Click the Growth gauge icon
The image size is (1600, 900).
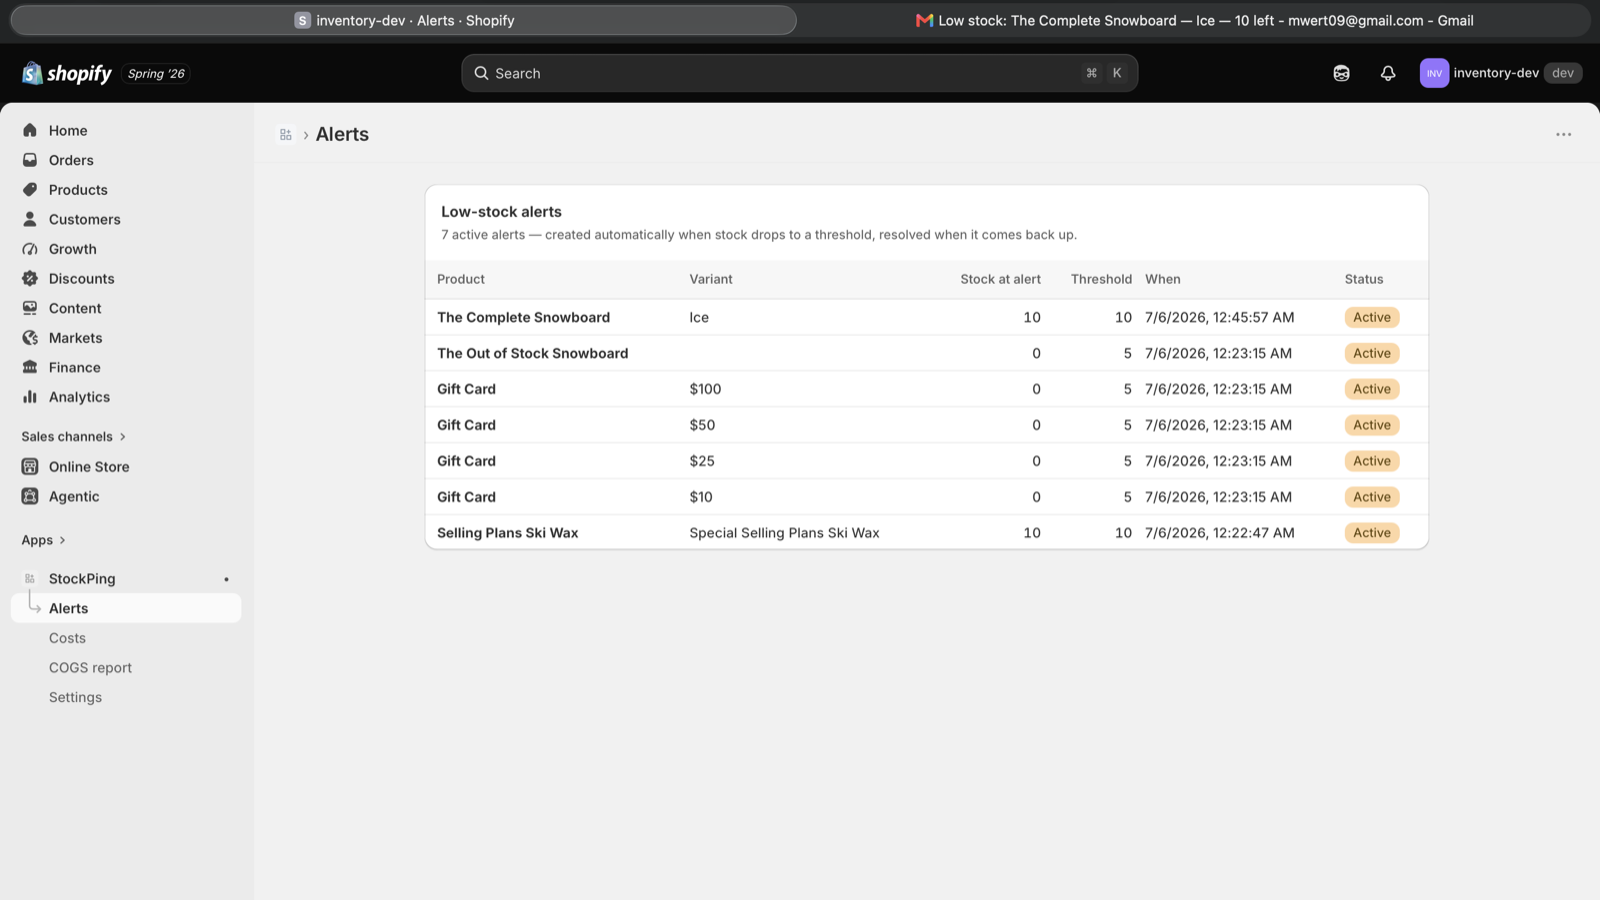tap(30, 249)
